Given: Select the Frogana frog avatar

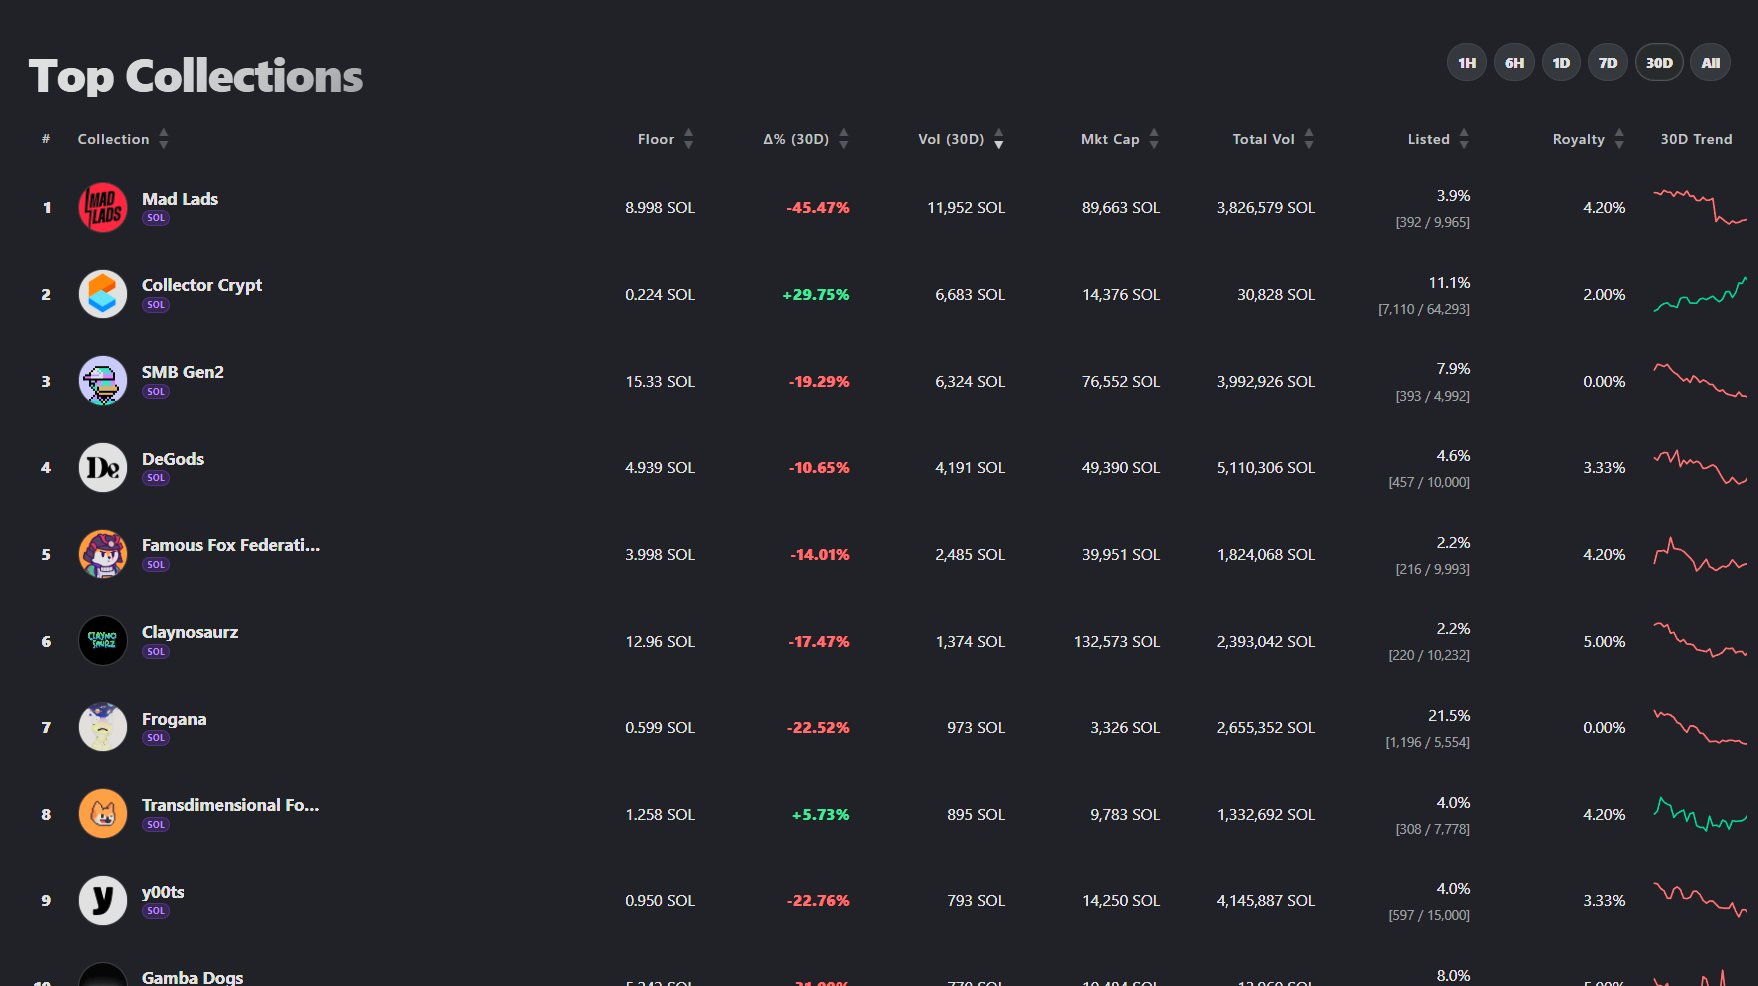Looking at the screenshot, I should [103, 727].
